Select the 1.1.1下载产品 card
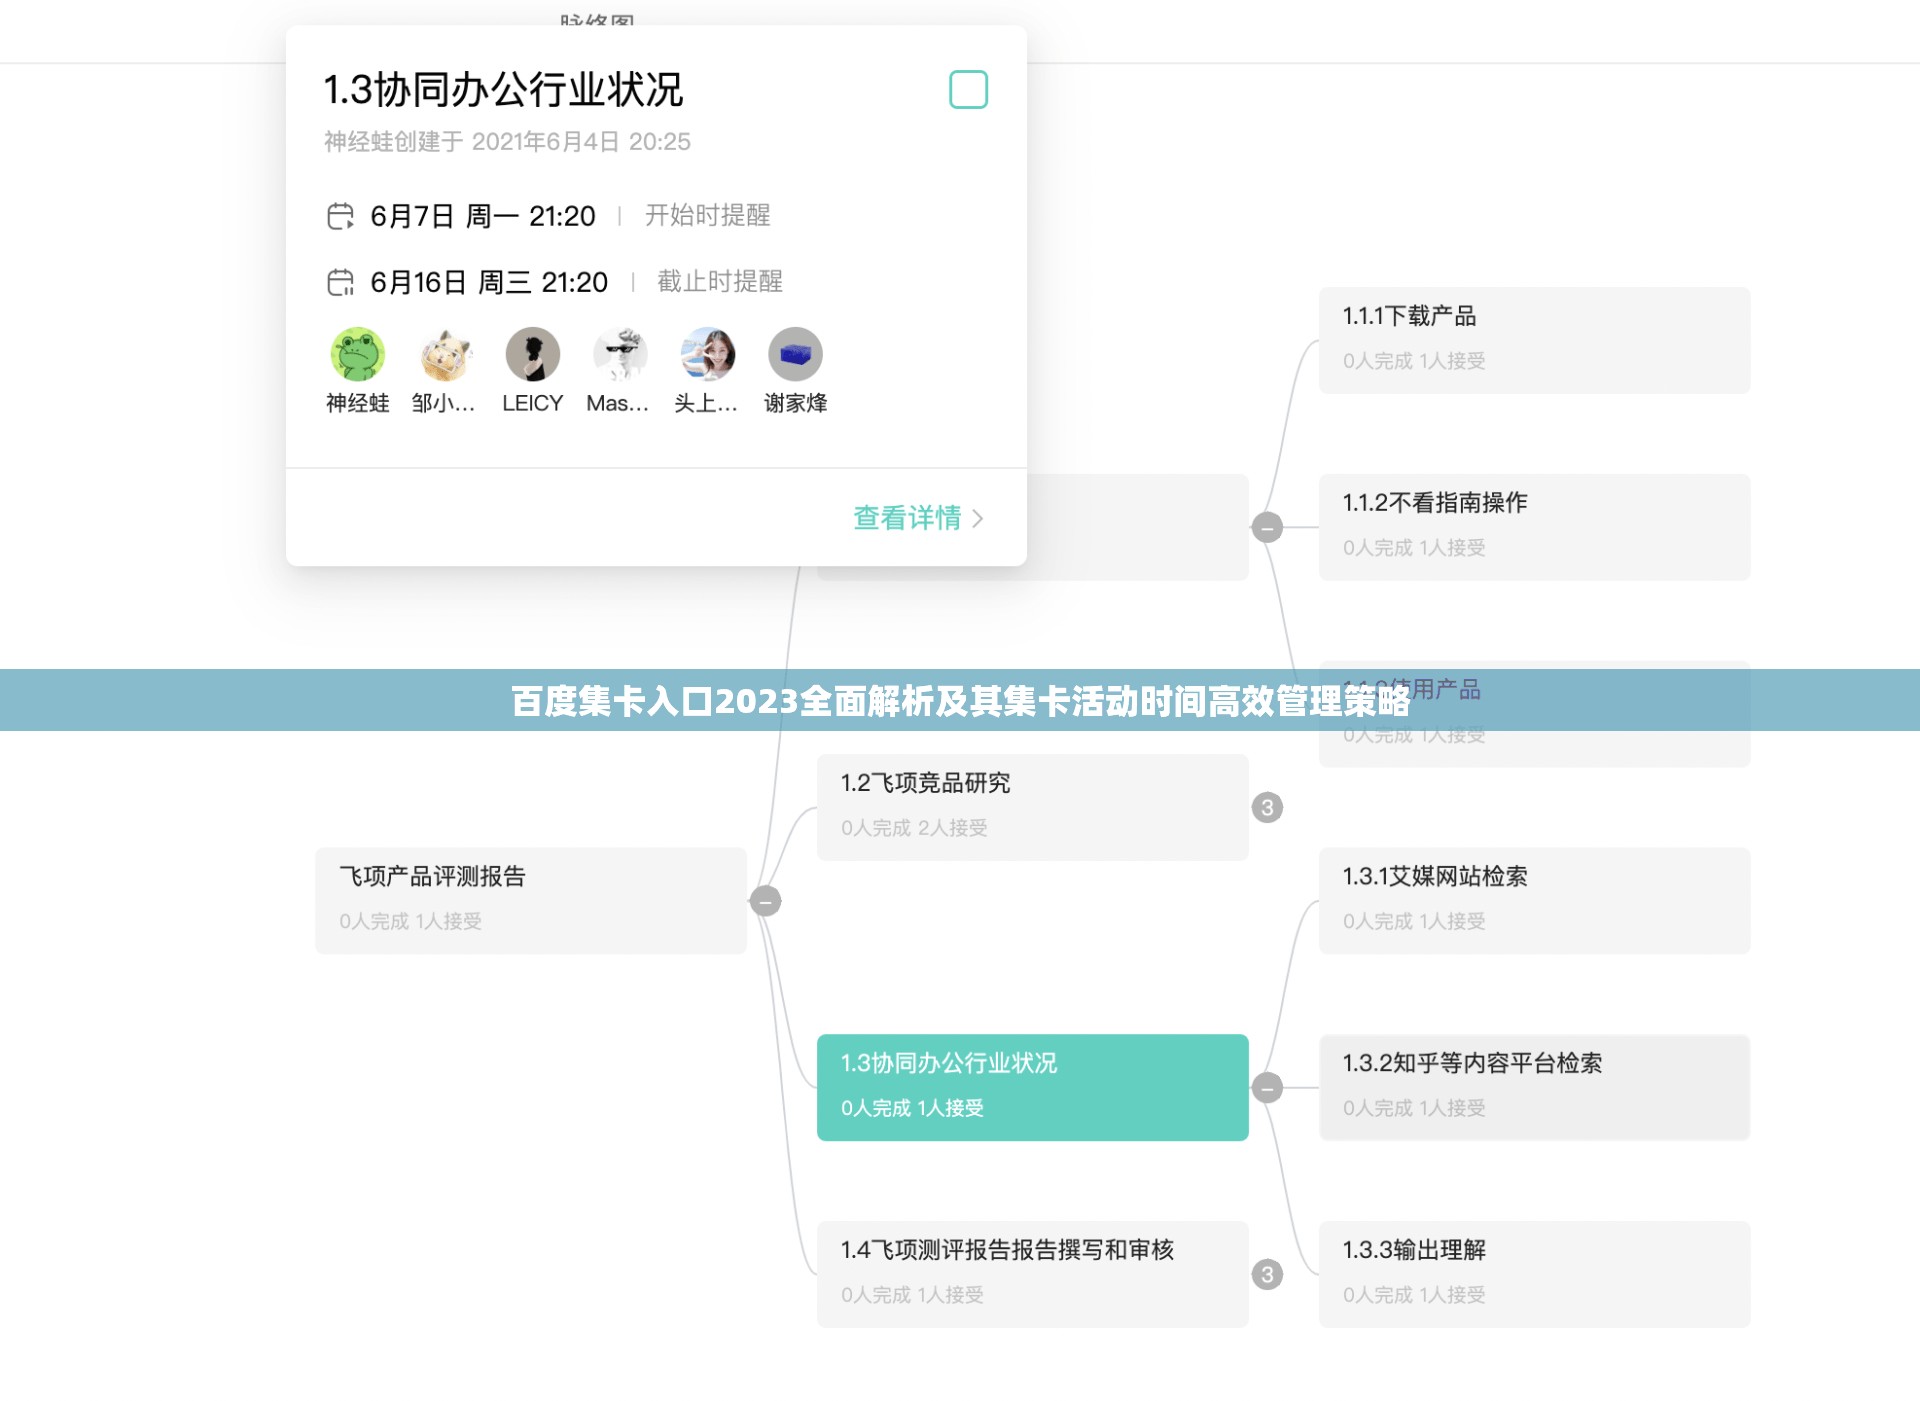The height and width of the screenshot is (1401, 1920). 1535,340
